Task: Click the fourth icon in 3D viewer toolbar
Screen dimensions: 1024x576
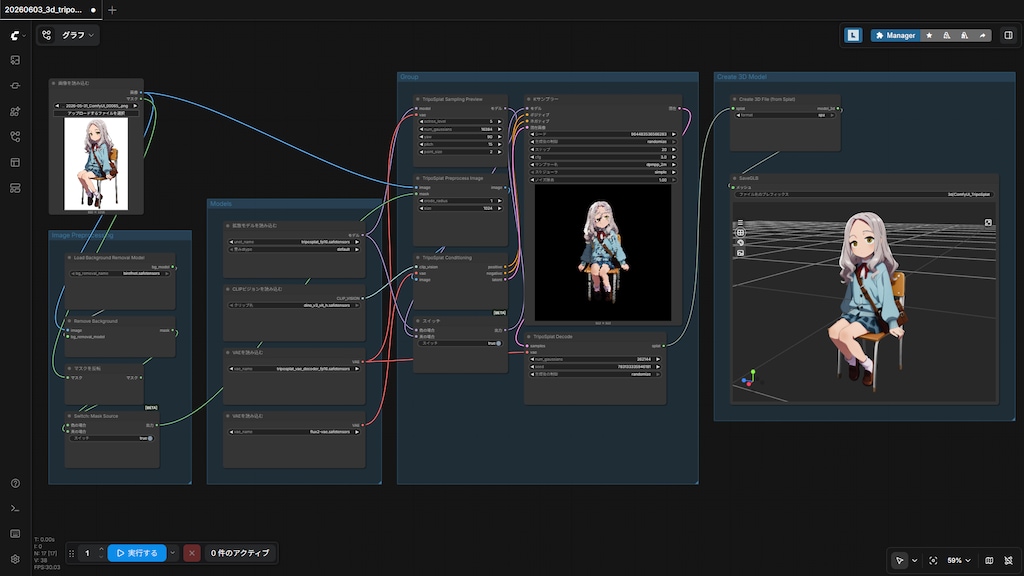Action: (x=740, y=253)
